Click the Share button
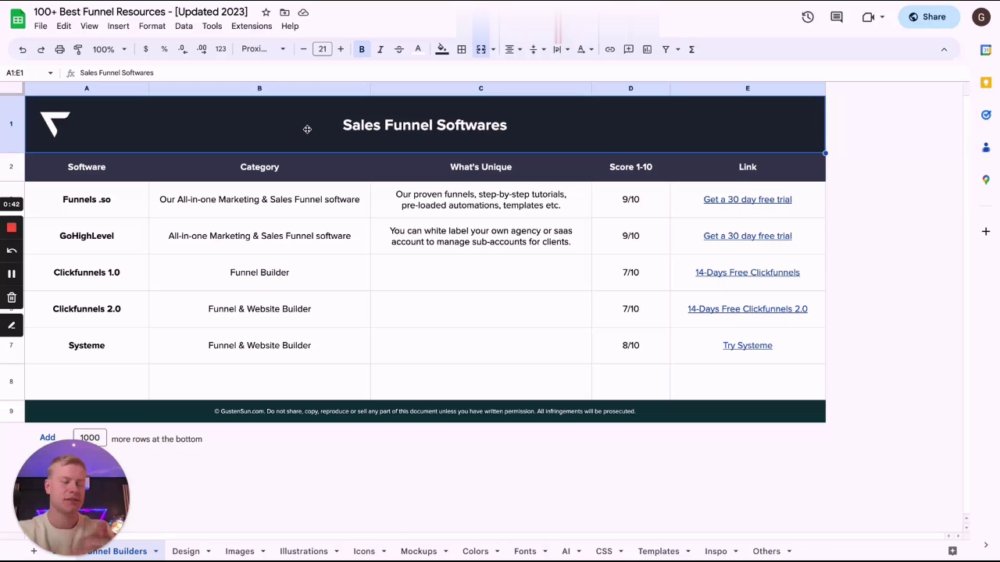 (929, 17)
